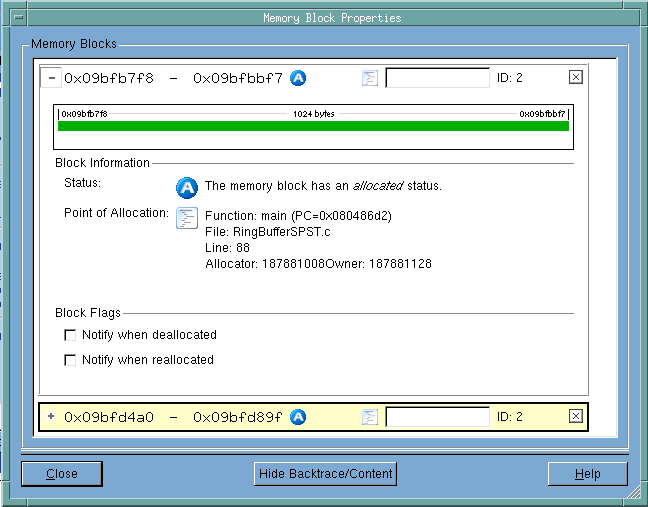Enable Notify when deallocated
This screenshot has width=648, height=507.
(70, 335)
